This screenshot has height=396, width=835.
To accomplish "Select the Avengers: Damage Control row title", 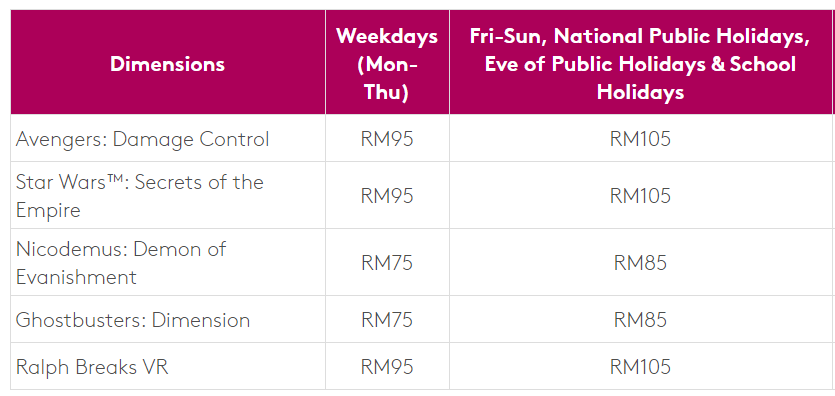I will coord(143,139).
